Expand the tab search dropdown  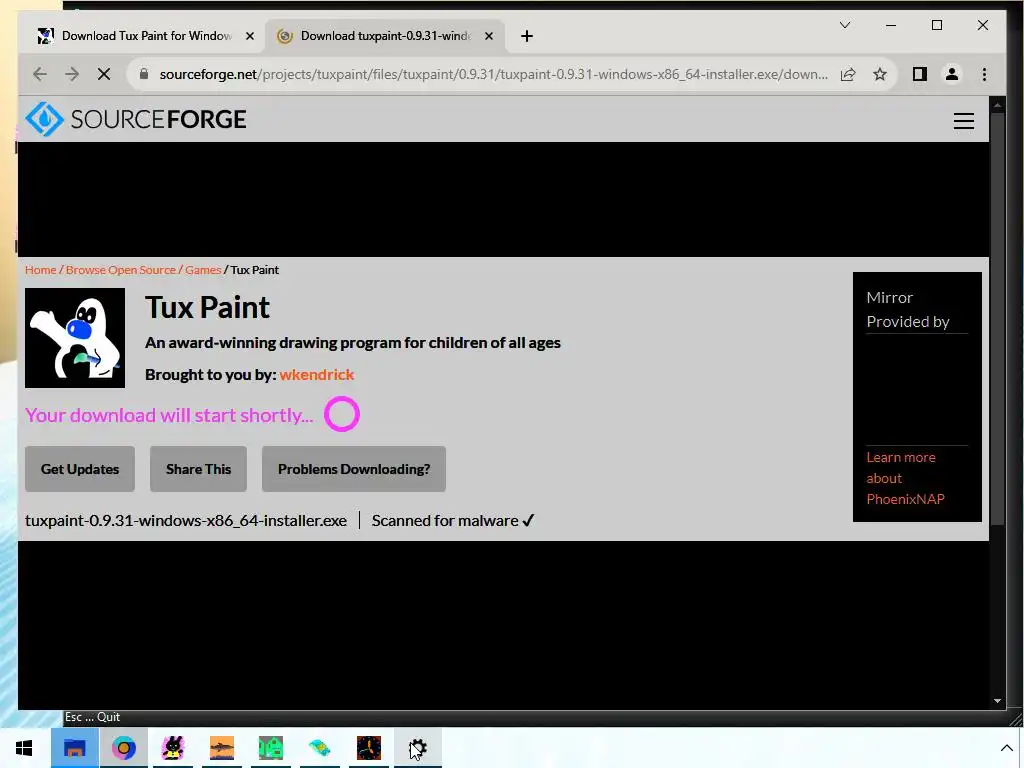tap(844, 25)
